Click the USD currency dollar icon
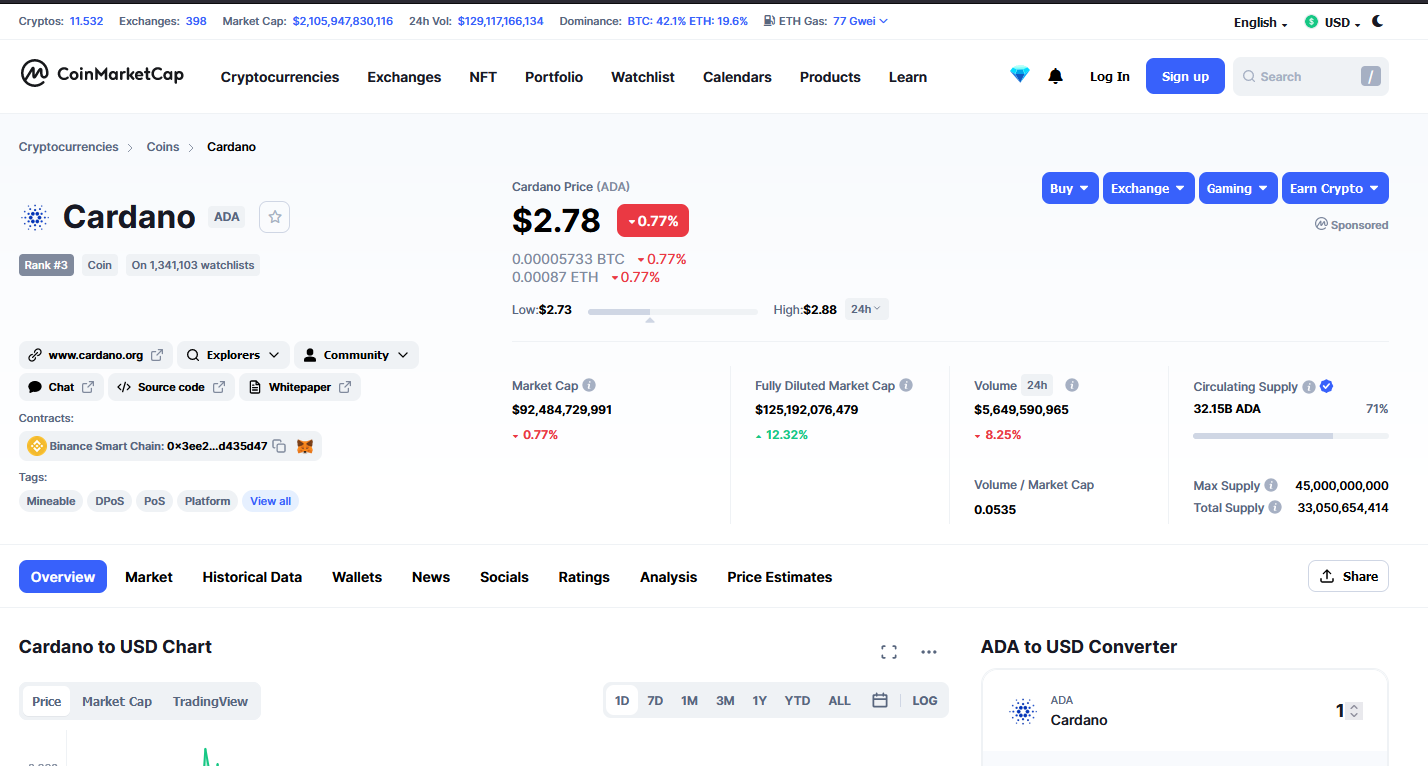1428x766 pixels. point(1311,22)
